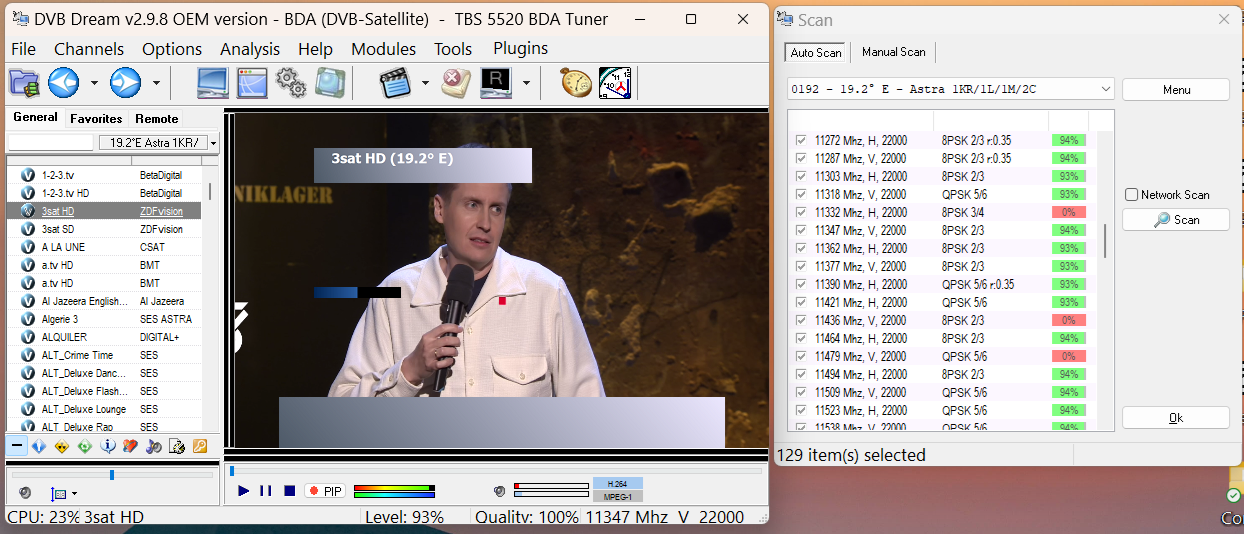Open scheduler via the clock calendar icon
Viewport: 1244px width, 534px height.
pos(615,83)
